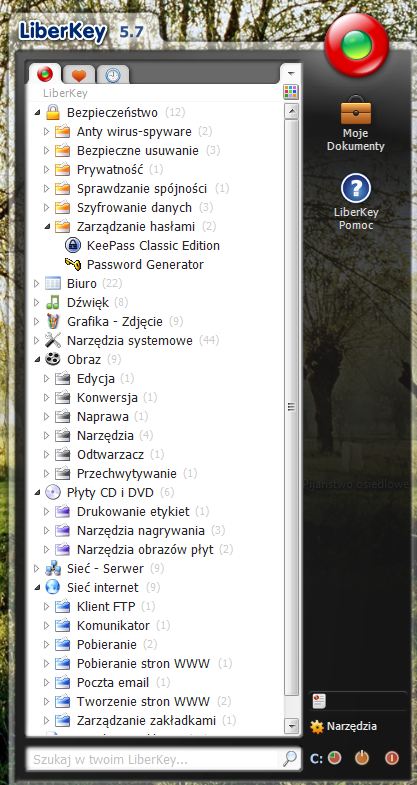Open the tab bar dropdown arrow
This screenshot has width=417, height=785.
tap(290, 73)
